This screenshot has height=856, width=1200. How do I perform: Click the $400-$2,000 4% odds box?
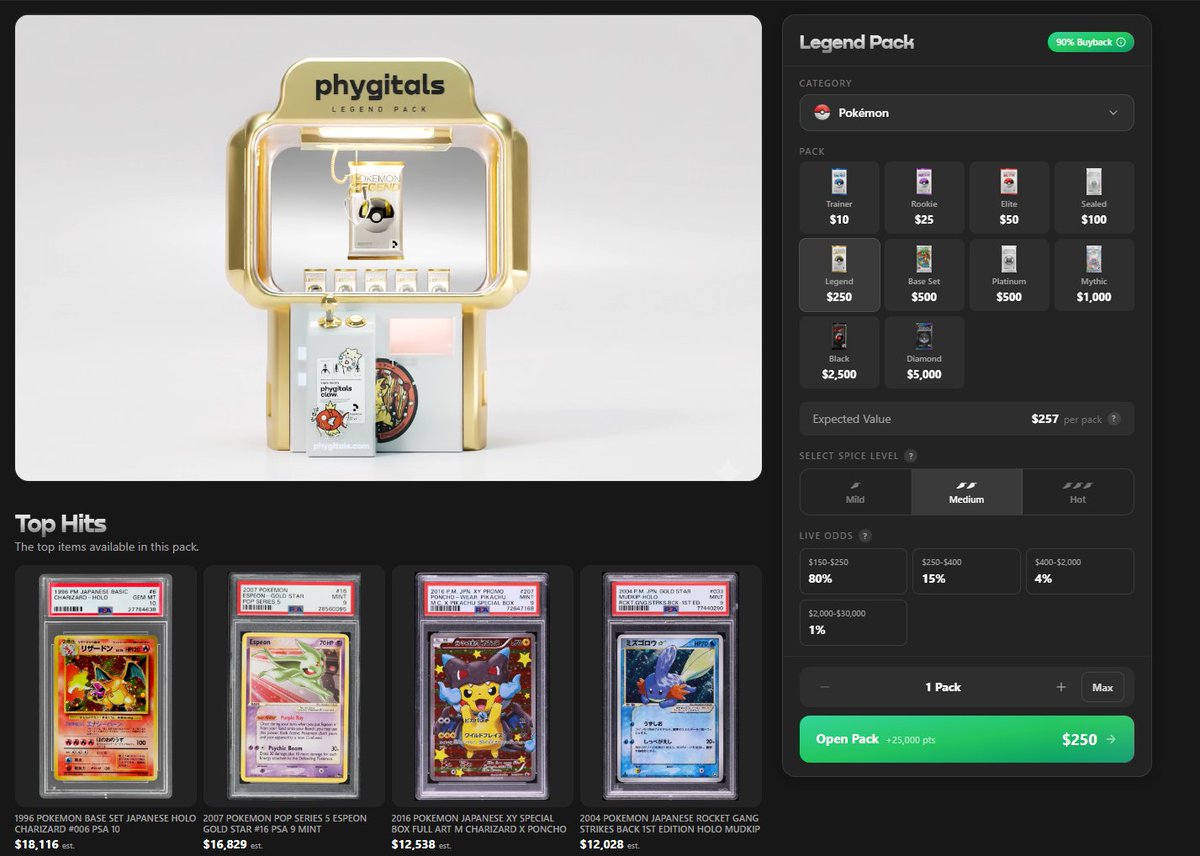(x=1080, y=571)
